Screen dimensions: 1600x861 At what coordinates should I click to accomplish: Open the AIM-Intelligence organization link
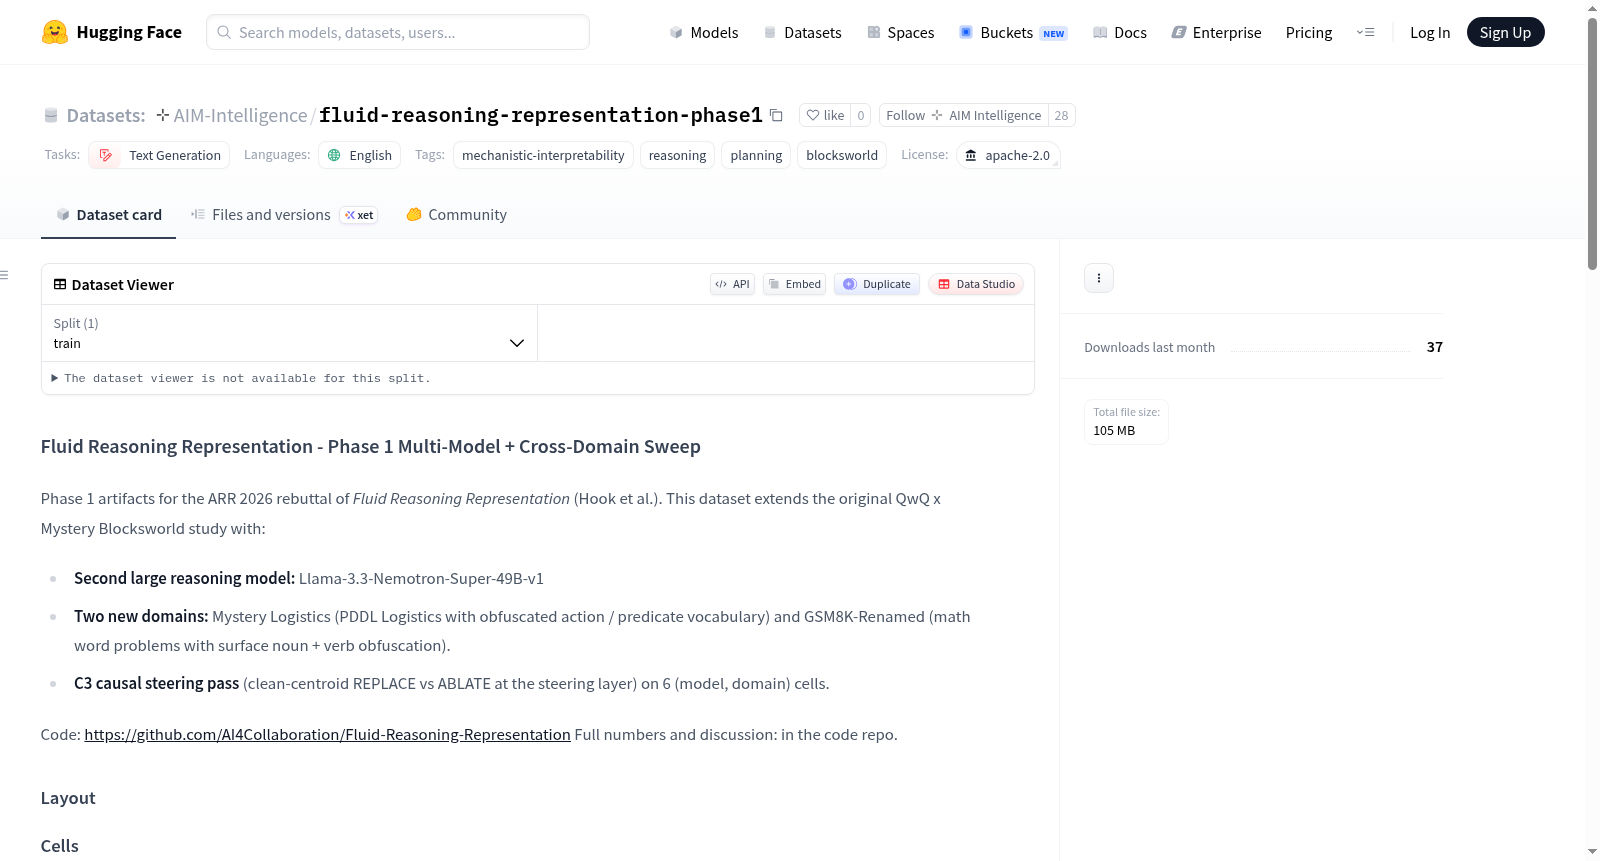pyautogui.click(x=240, y=115)
